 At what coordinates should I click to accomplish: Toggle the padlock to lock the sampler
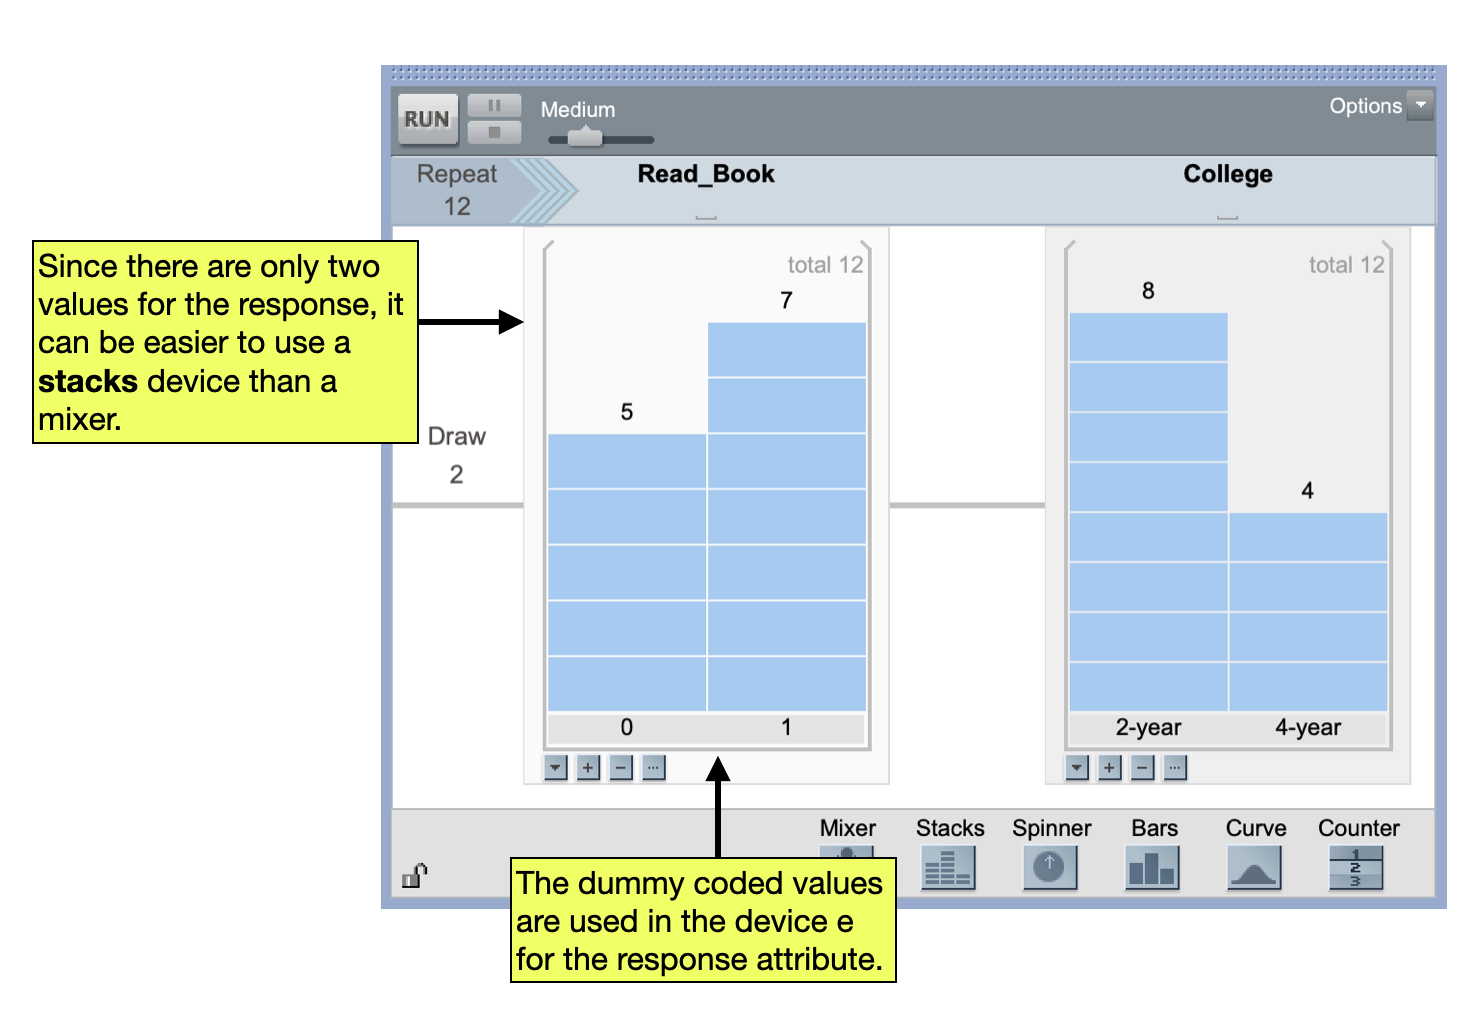click(x=413, y=875)
